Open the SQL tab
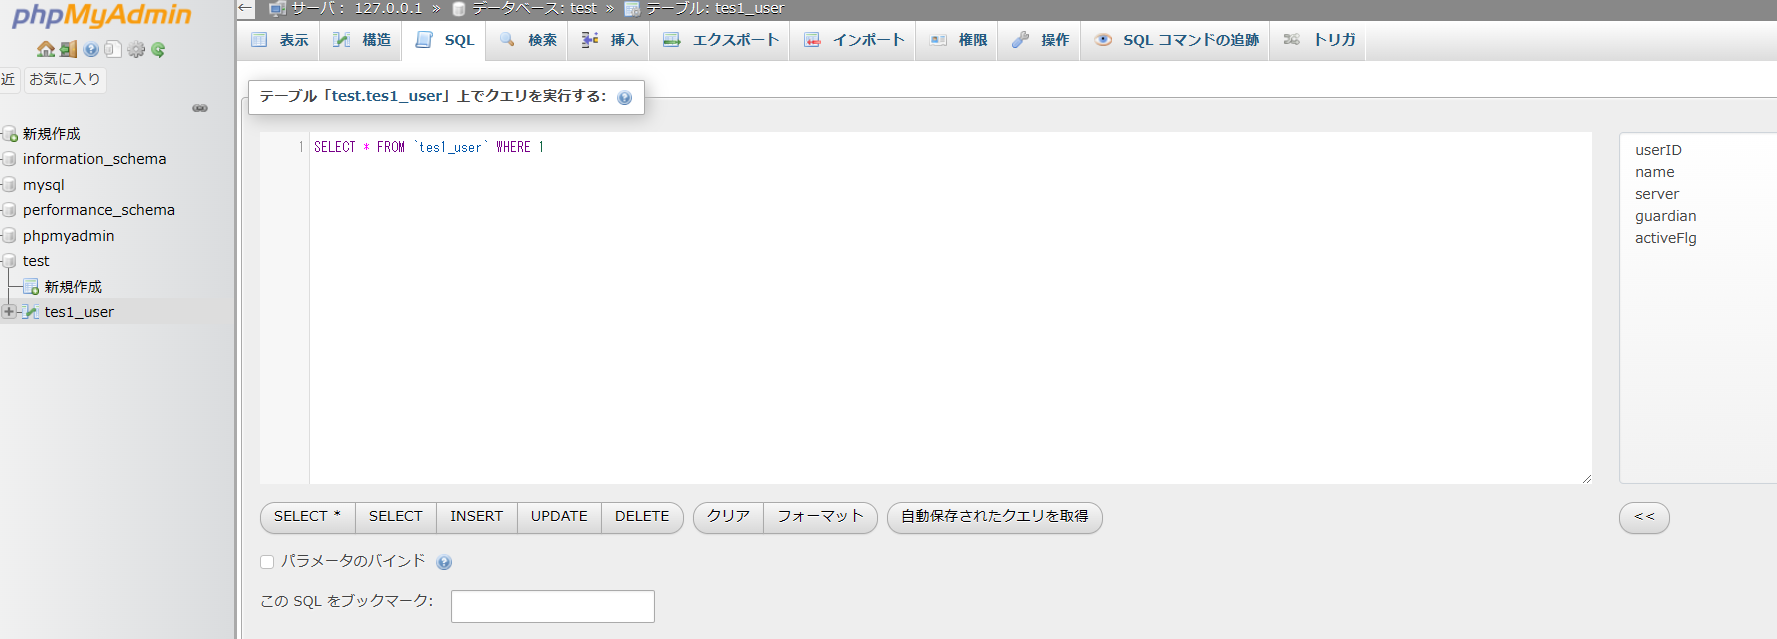Viewport: 1777px width, 639px height. [x=445, y=40]
